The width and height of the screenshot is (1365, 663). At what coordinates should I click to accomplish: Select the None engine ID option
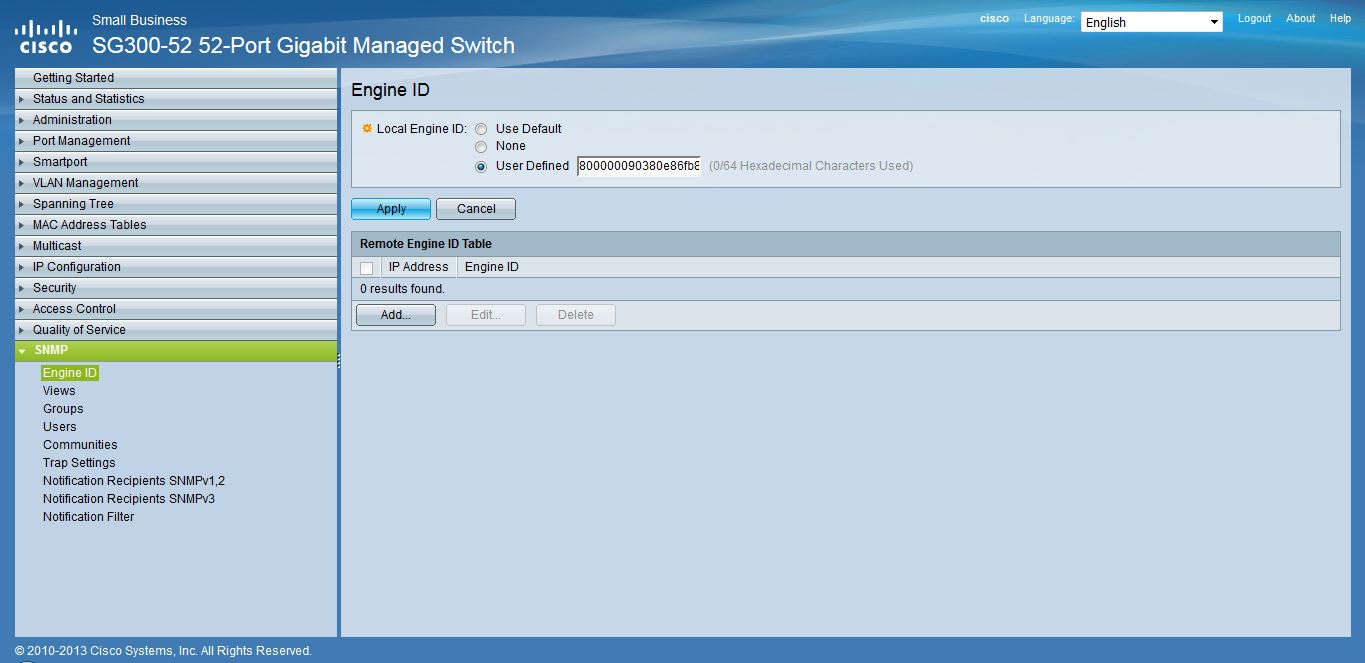(x=482, y=147)
